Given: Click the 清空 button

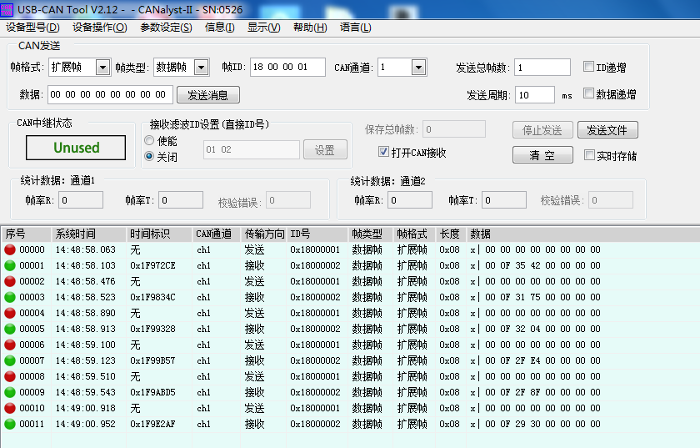Looking at the screenshot, I should [542, 155].
